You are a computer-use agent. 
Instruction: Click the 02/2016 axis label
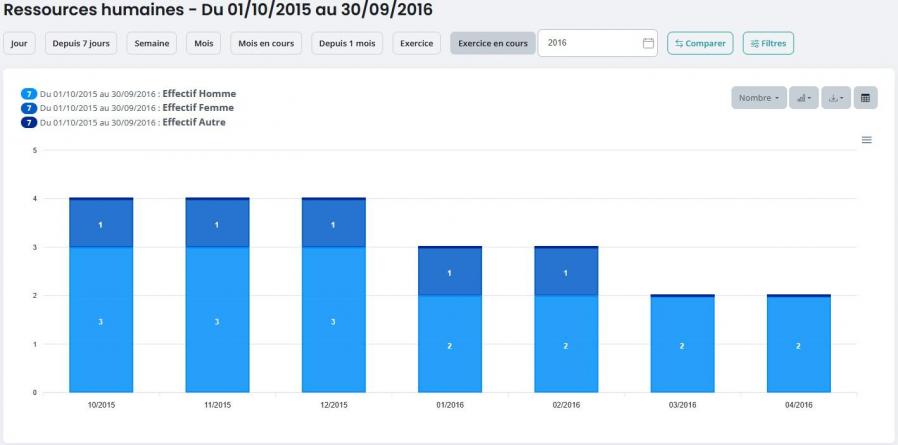click(x=566, y=405)
